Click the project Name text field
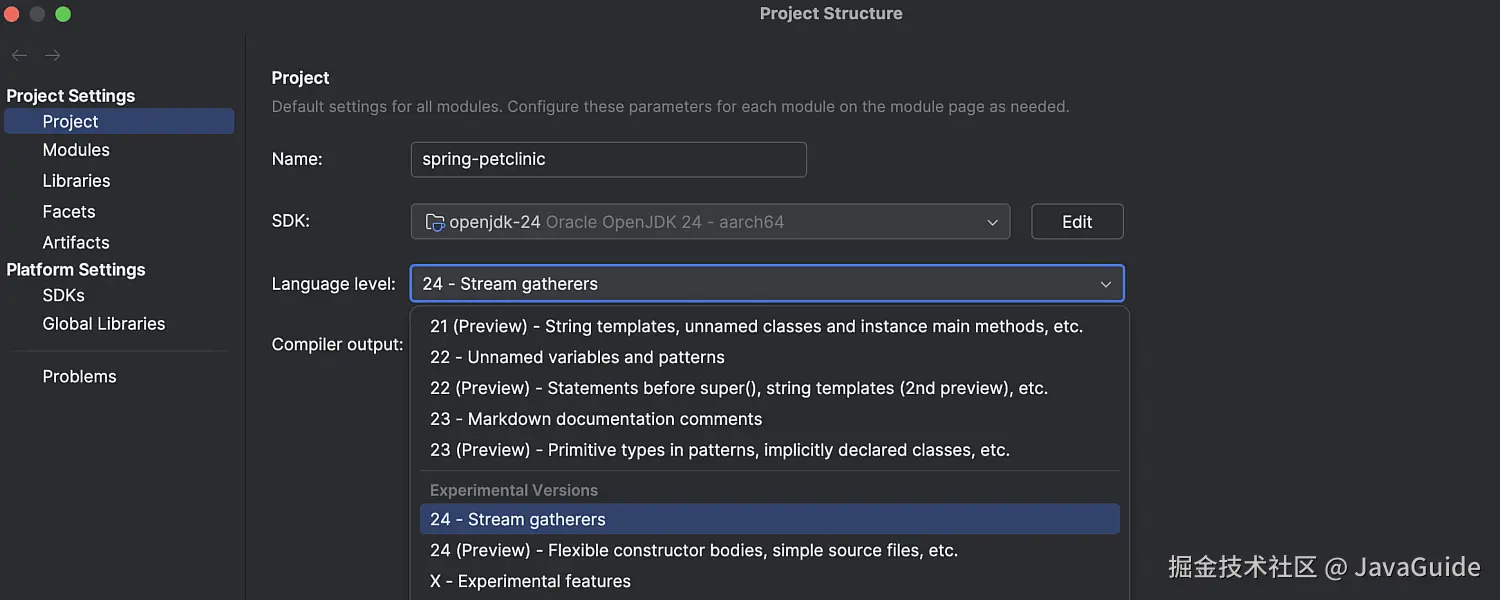1500x600 pixels. coord(608,160)
